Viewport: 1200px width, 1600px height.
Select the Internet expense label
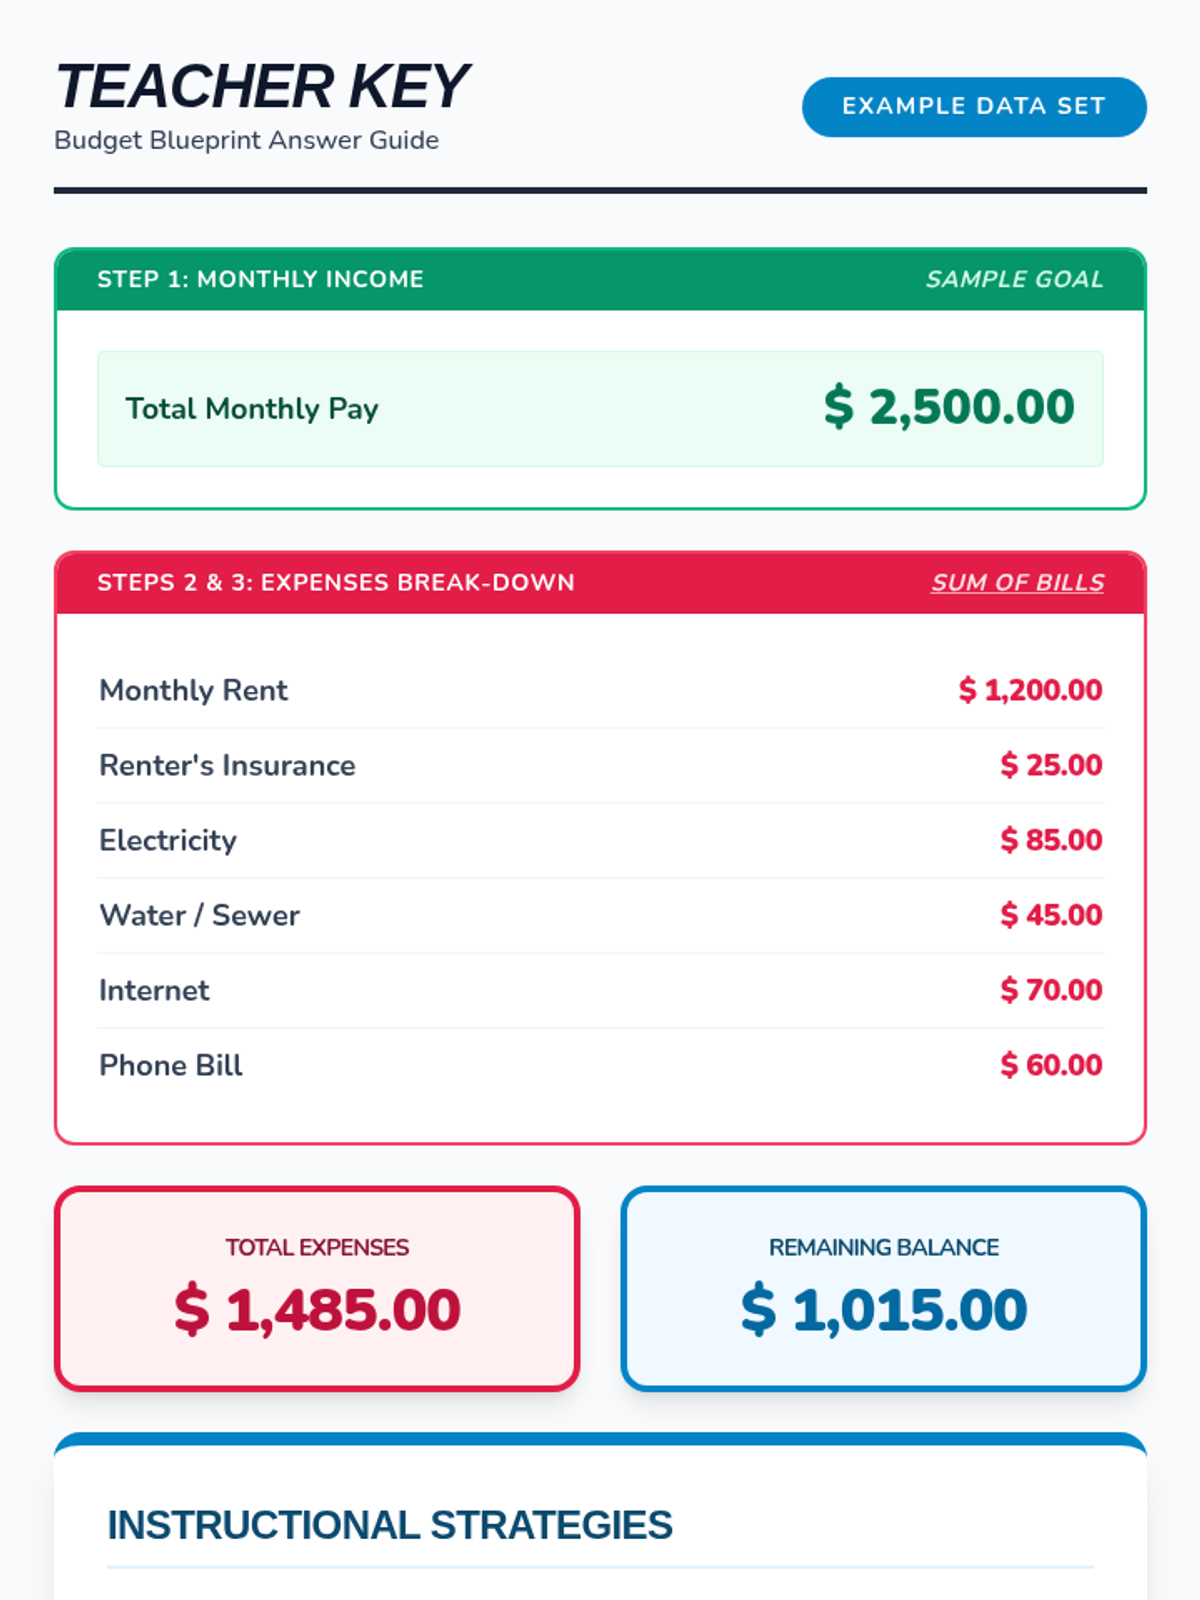[154, 990]
